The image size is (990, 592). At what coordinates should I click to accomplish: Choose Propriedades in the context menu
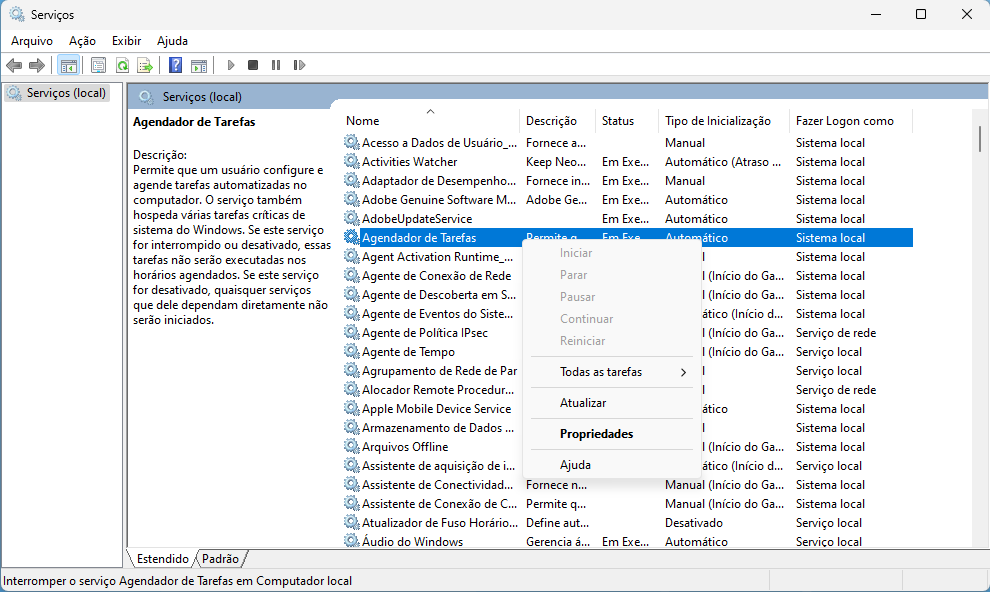point(612,434)
